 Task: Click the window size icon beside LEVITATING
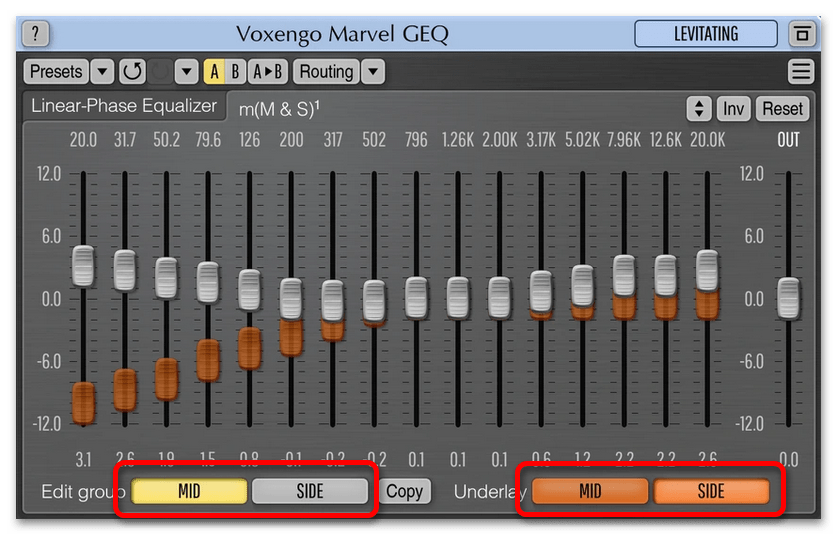point(801,34)
